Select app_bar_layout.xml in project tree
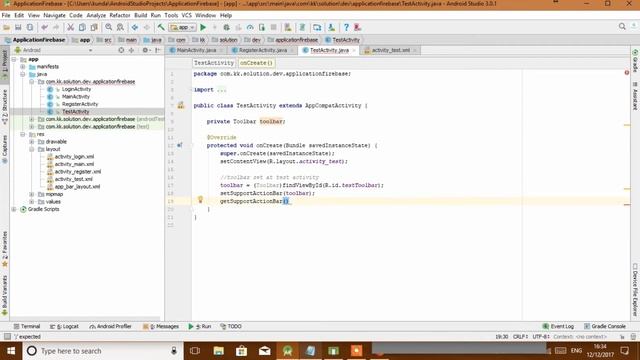Viewport: 640px width, 360px height. click(77, 187)
